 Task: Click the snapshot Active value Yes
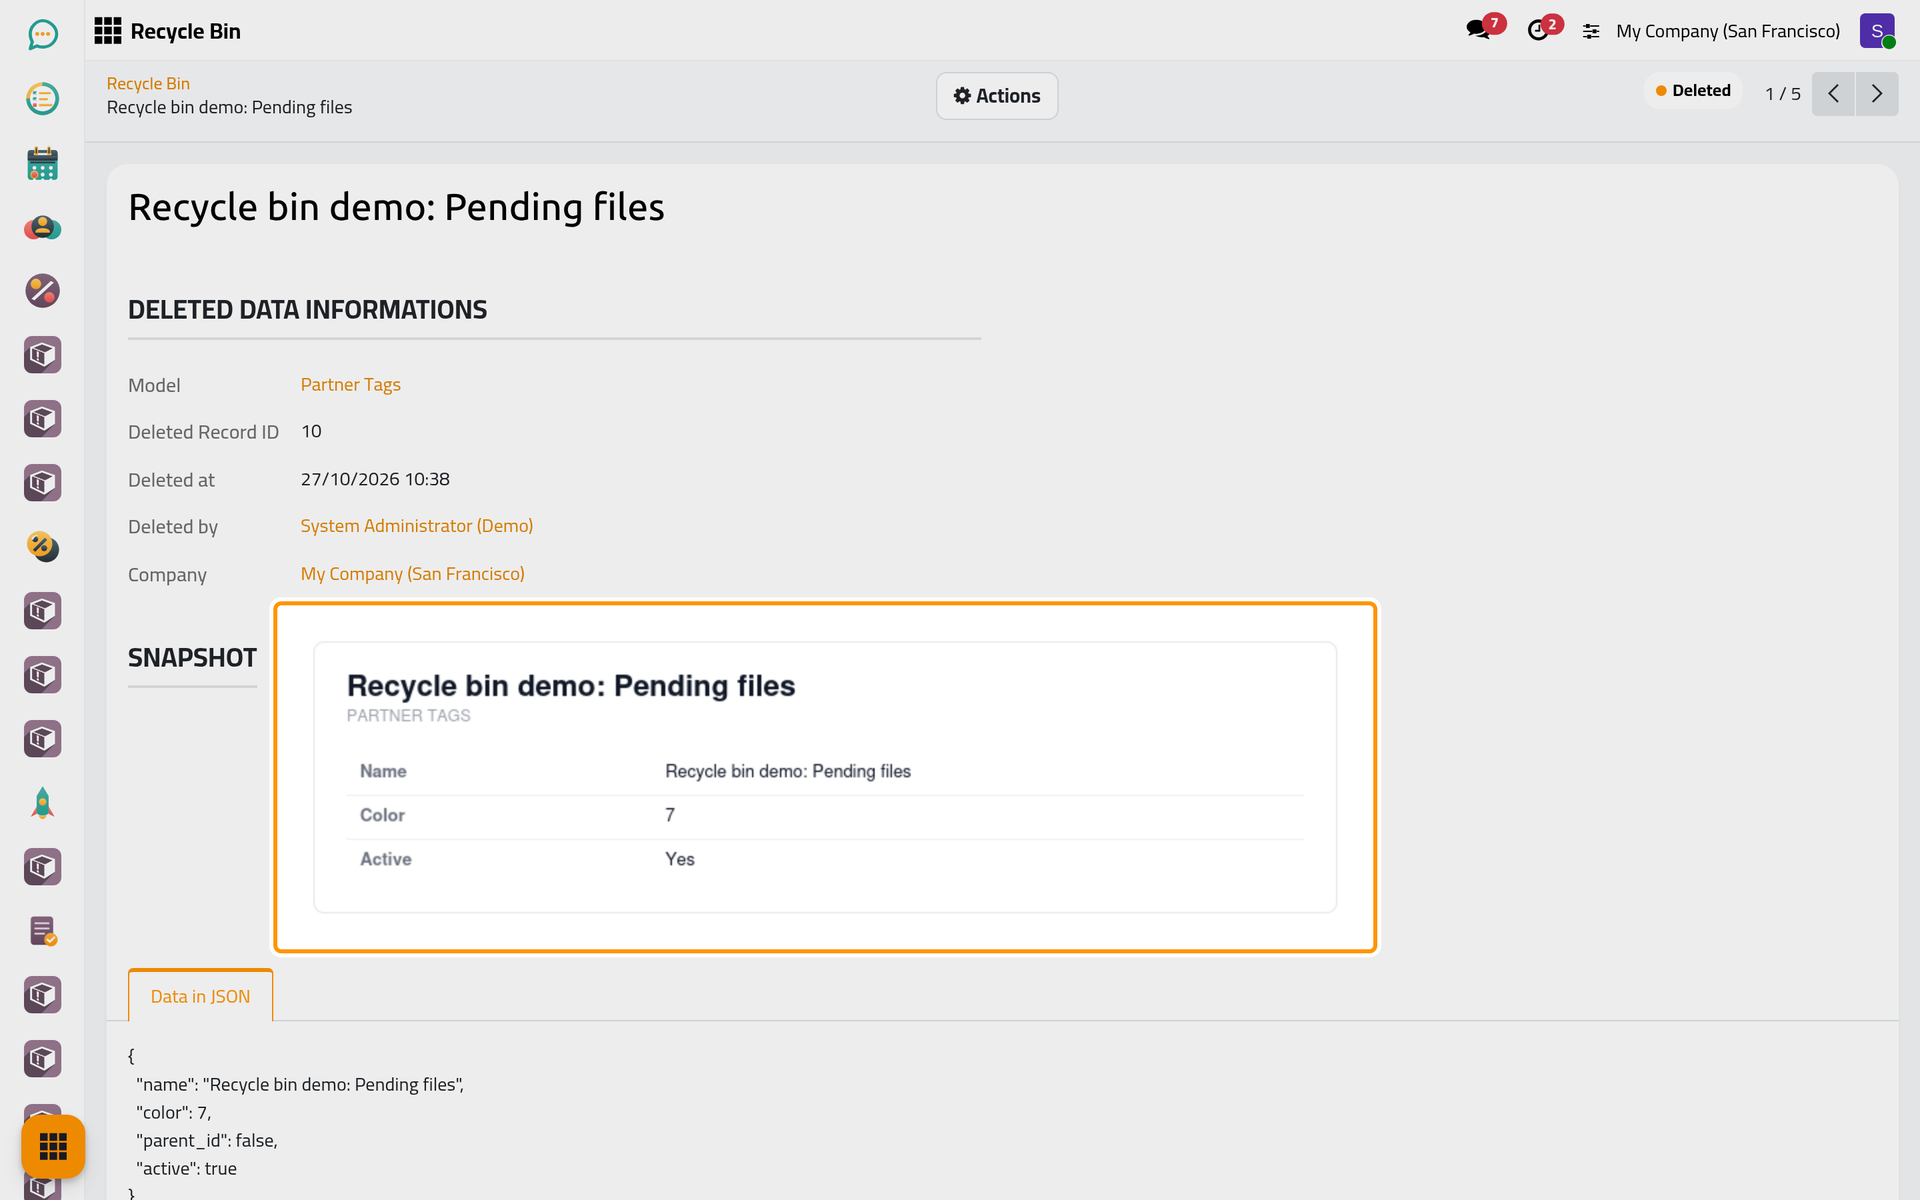680,859
